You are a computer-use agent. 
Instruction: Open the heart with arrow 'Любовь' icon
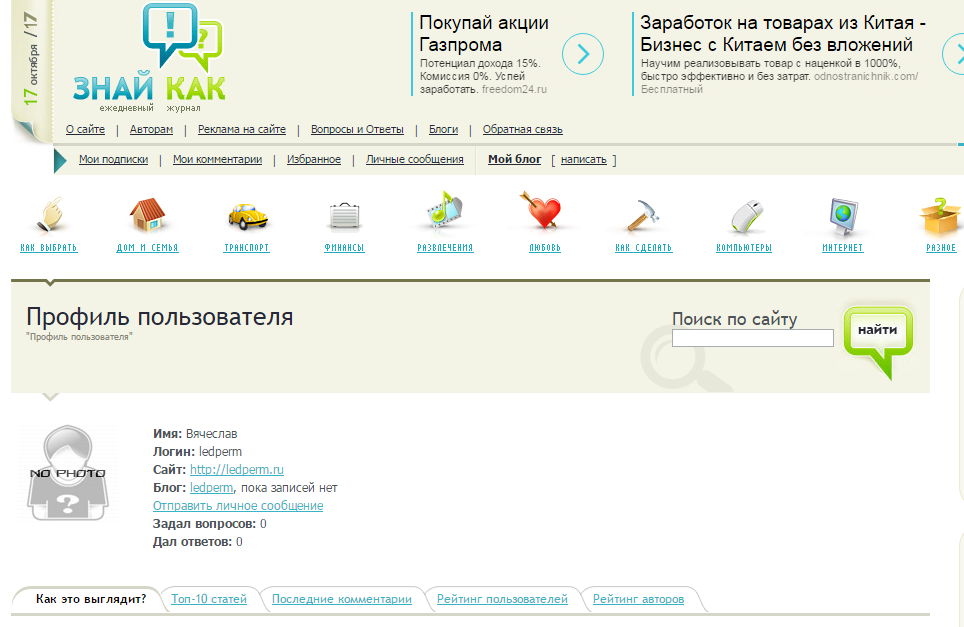click(544, 212)
